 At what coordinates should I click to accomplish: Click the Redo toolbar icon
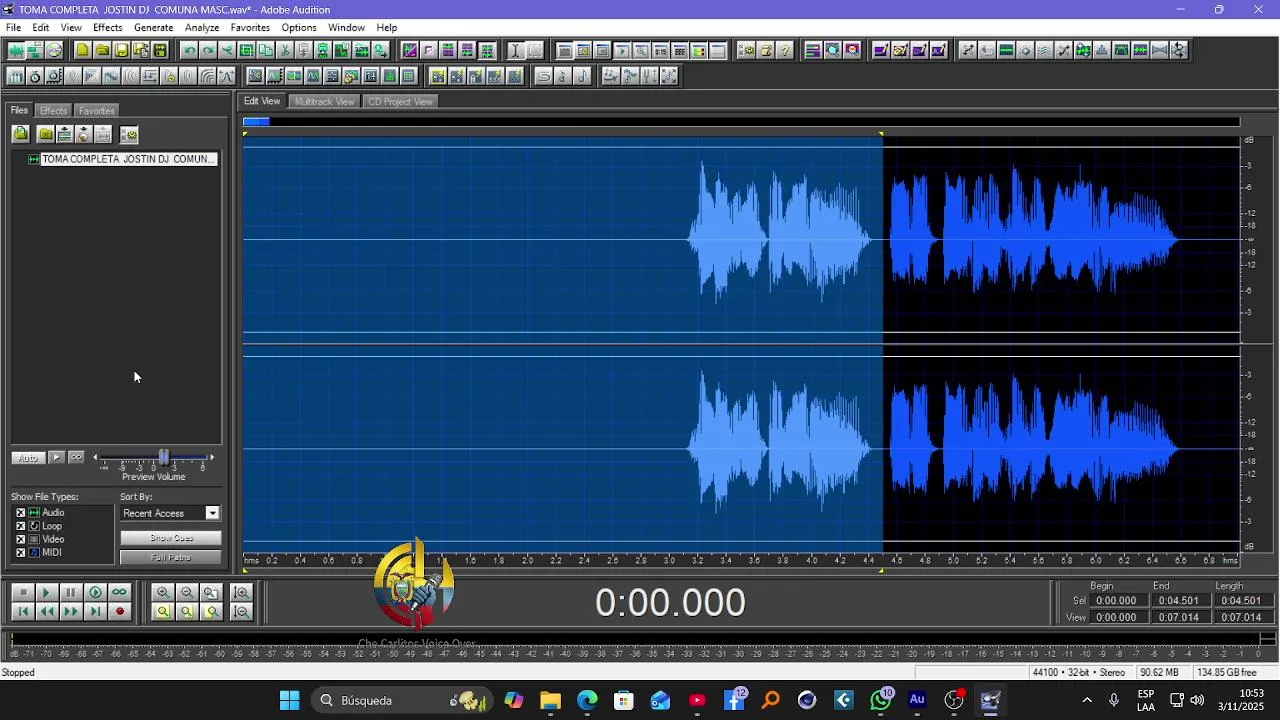point(208,50)
